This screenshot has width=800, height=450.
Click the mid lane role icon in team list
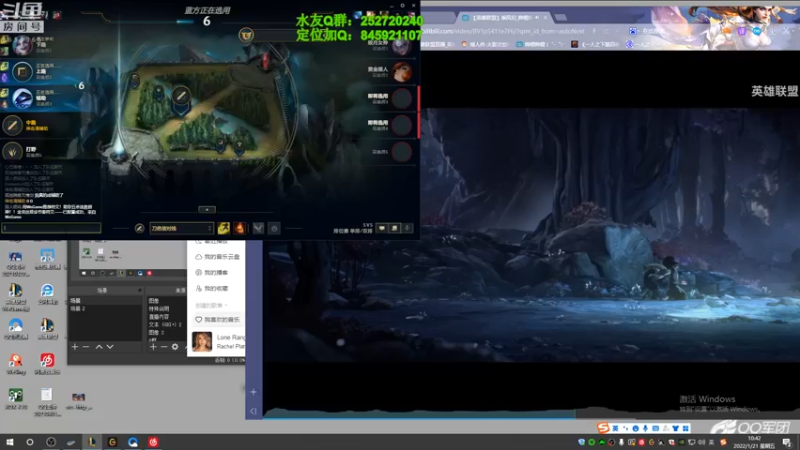[12, 125]
